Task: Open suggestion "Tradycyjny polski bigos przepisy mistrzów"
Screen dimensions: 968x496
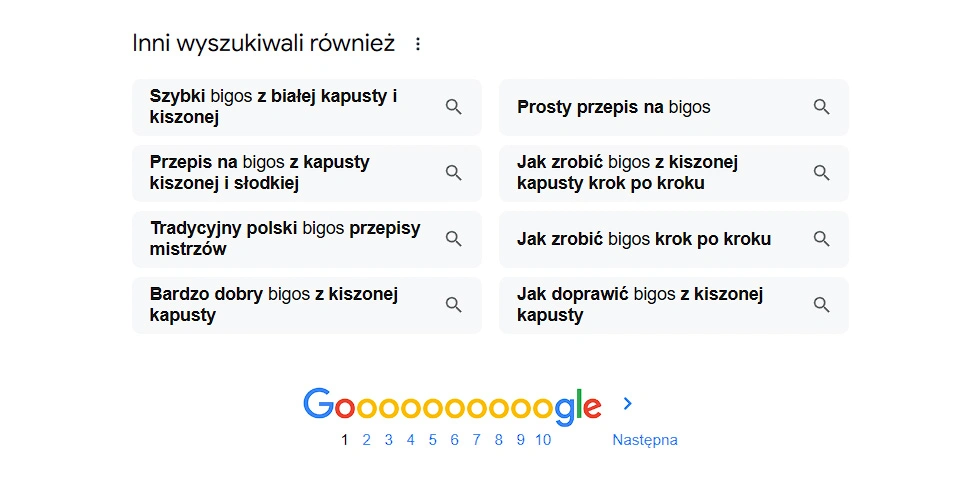Action: tap(307, 239)
